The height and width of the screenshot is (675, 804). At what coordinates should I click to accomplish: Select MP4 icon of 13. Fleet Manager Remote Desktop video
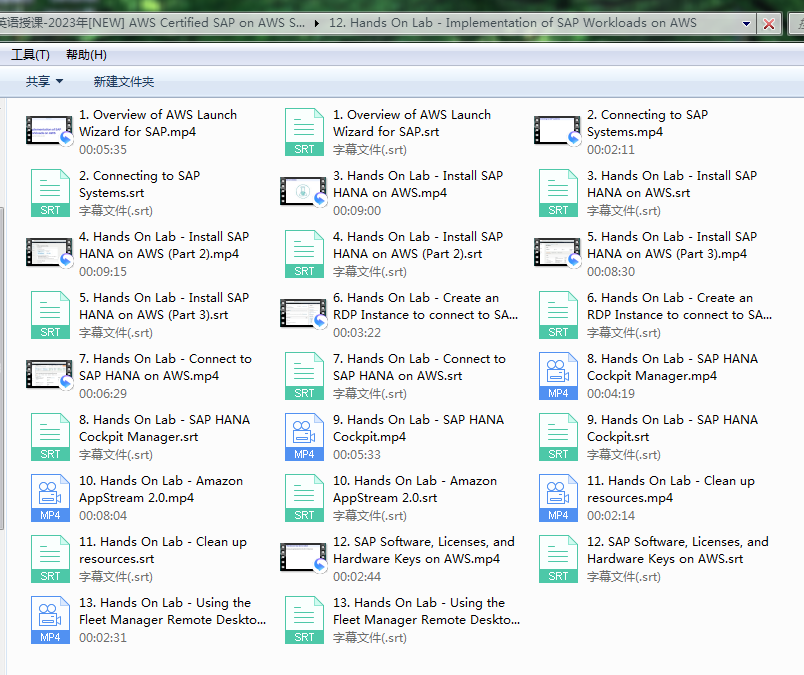pyautogui.click(x=50, y=620)
